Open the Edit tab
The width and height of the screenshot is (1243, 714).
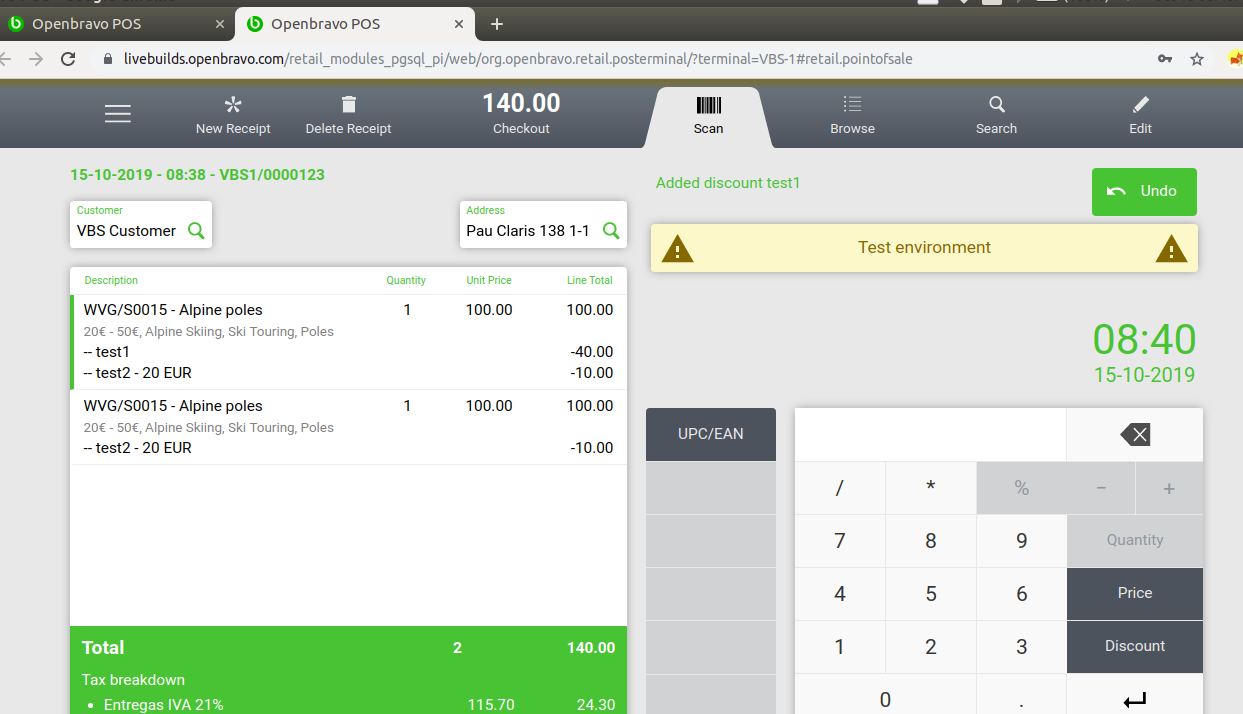click(1140, 116)
